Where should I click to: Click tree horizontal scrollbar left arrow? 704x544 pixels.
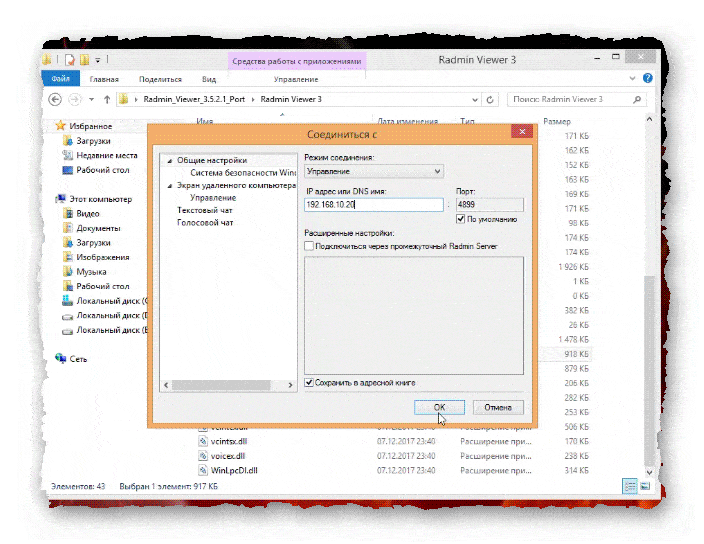tap(166, 385)
